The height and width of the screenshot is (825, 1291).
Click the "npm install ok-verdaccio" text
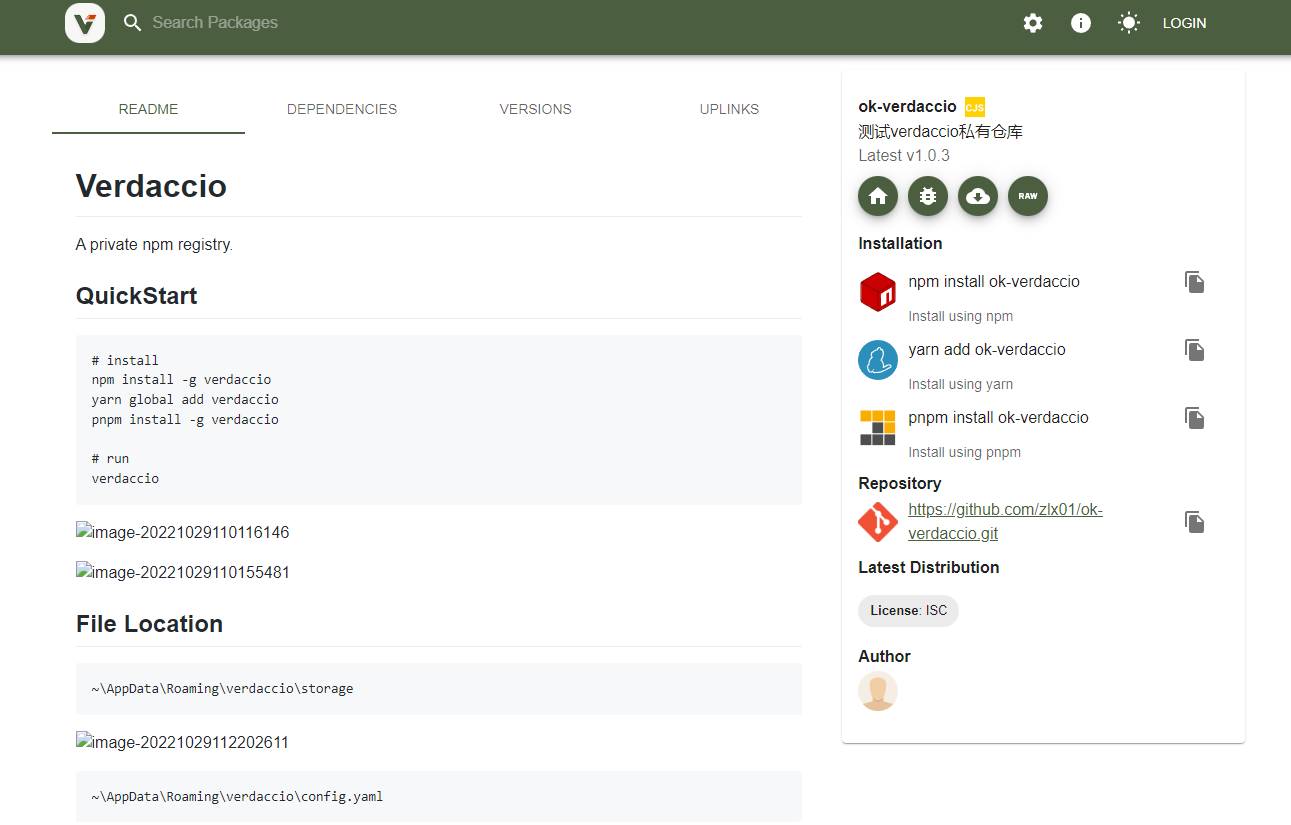[994, 282]
